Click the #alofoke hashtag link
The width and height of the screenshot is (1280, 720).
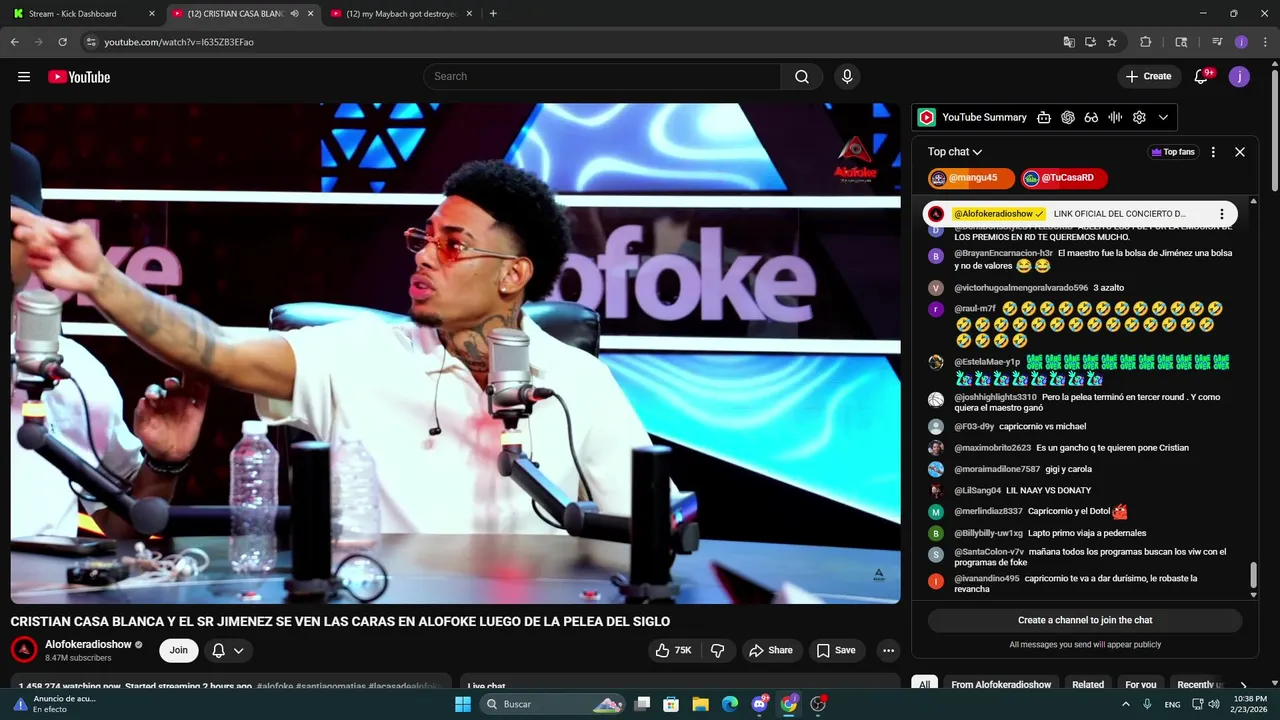coord(275,686)
